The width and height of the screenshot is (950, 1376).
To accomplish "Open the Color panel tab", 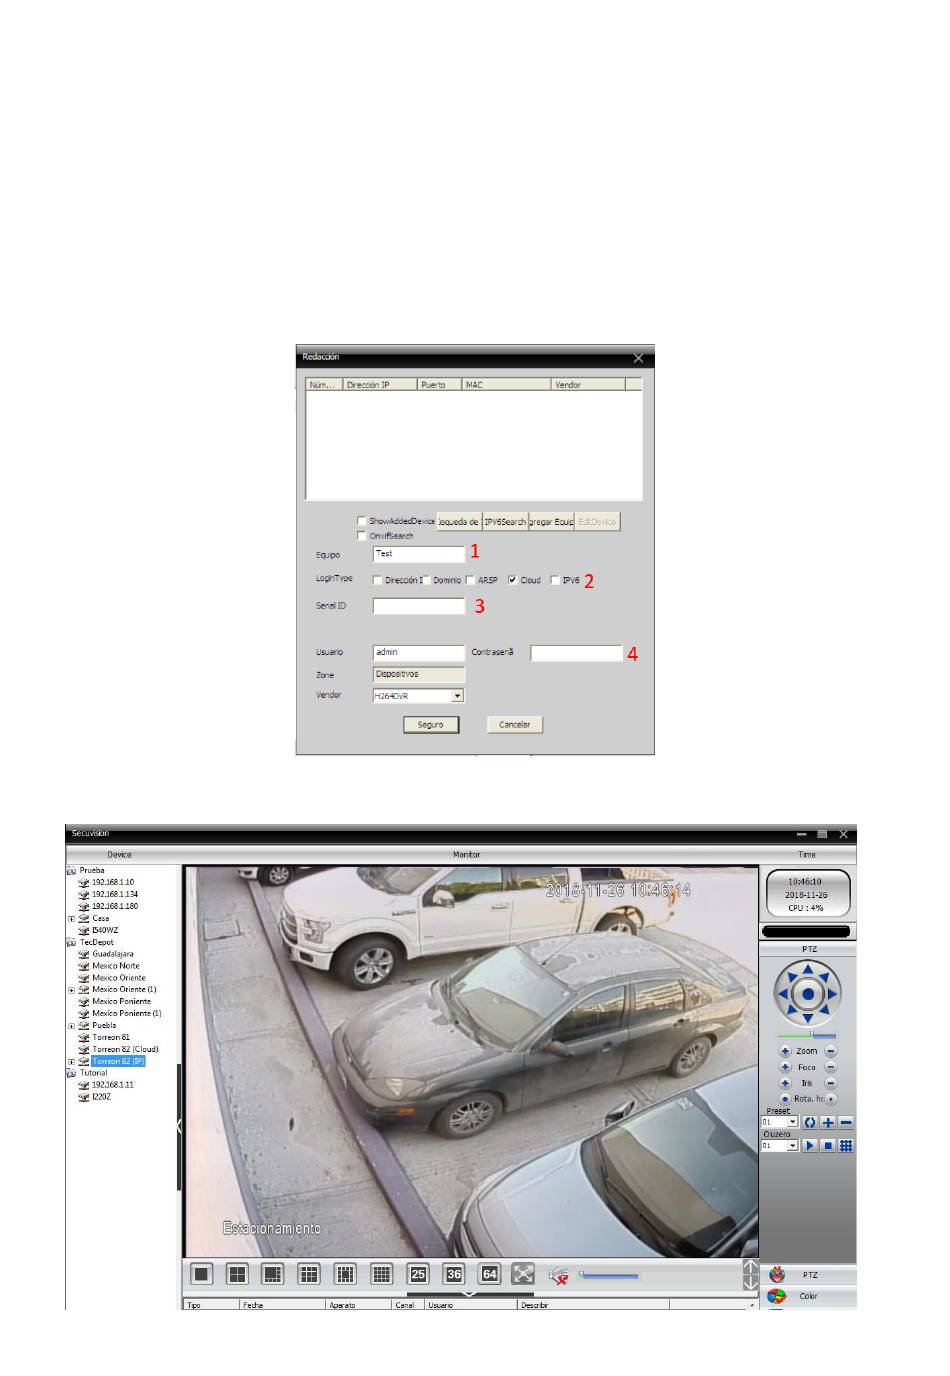I will (808, 1296).
